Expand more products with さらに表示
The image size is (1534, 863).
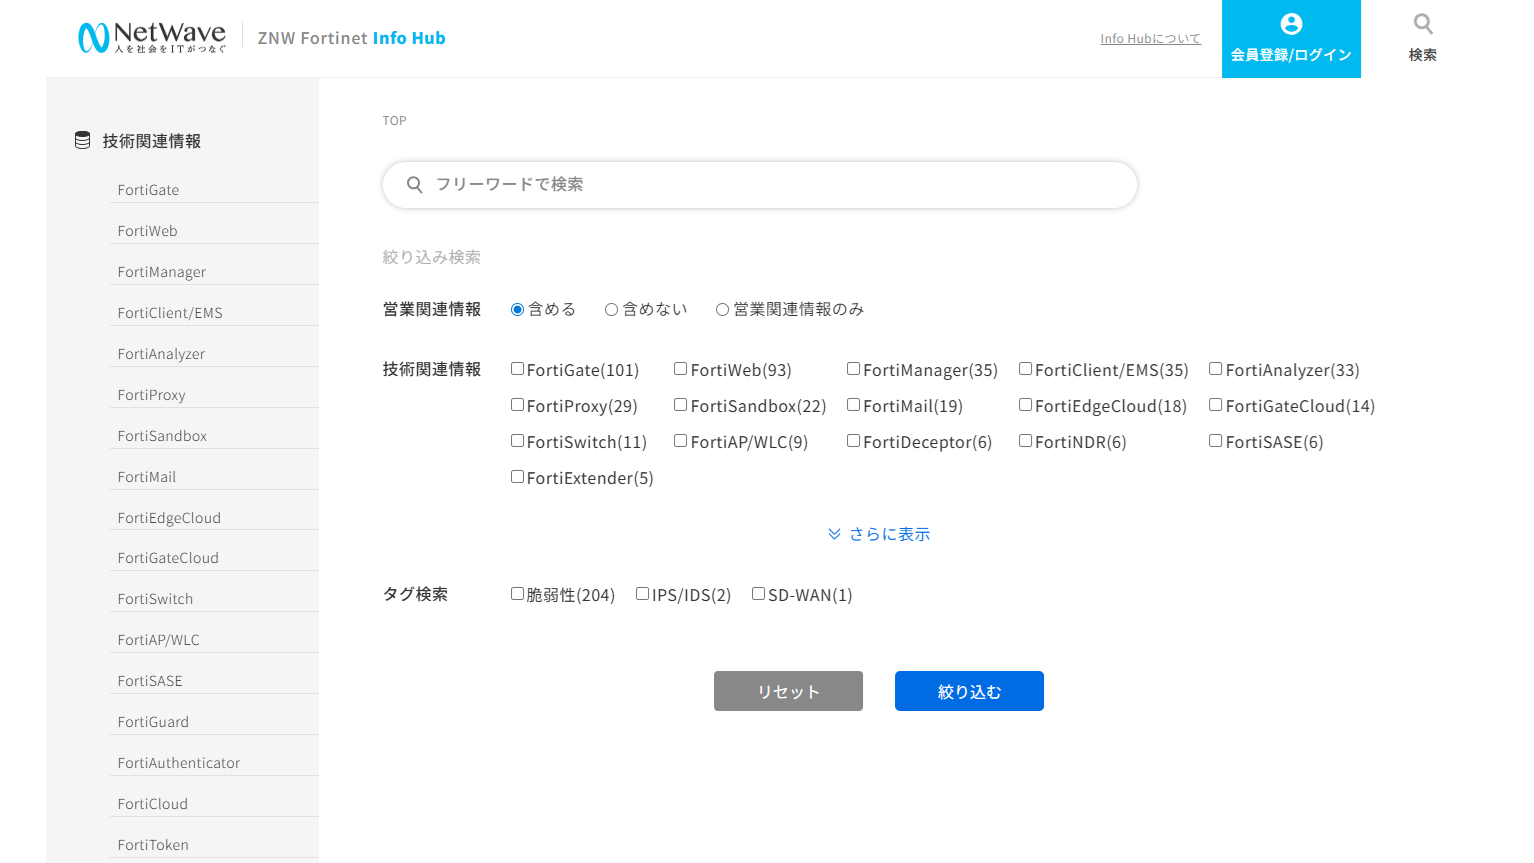click(879, 534)
